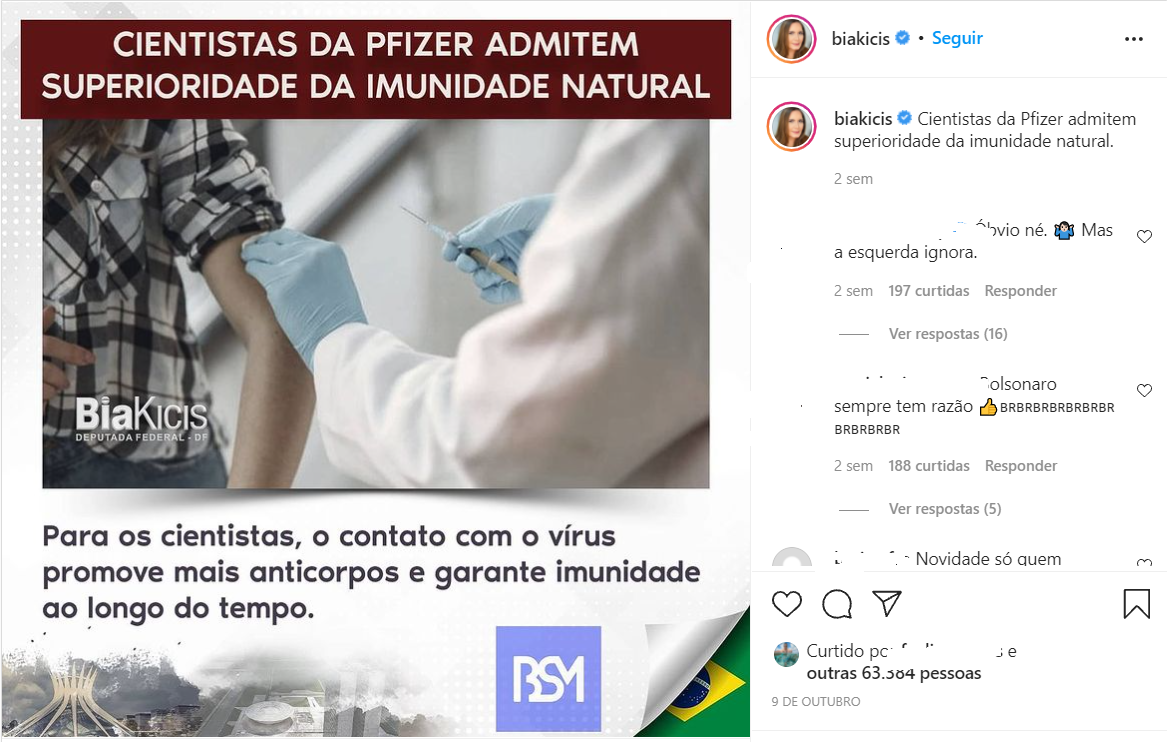This screenshot has width=1167, height=742.
Task: Like the "a esquerda ignora" comment
Action: 1145,237
